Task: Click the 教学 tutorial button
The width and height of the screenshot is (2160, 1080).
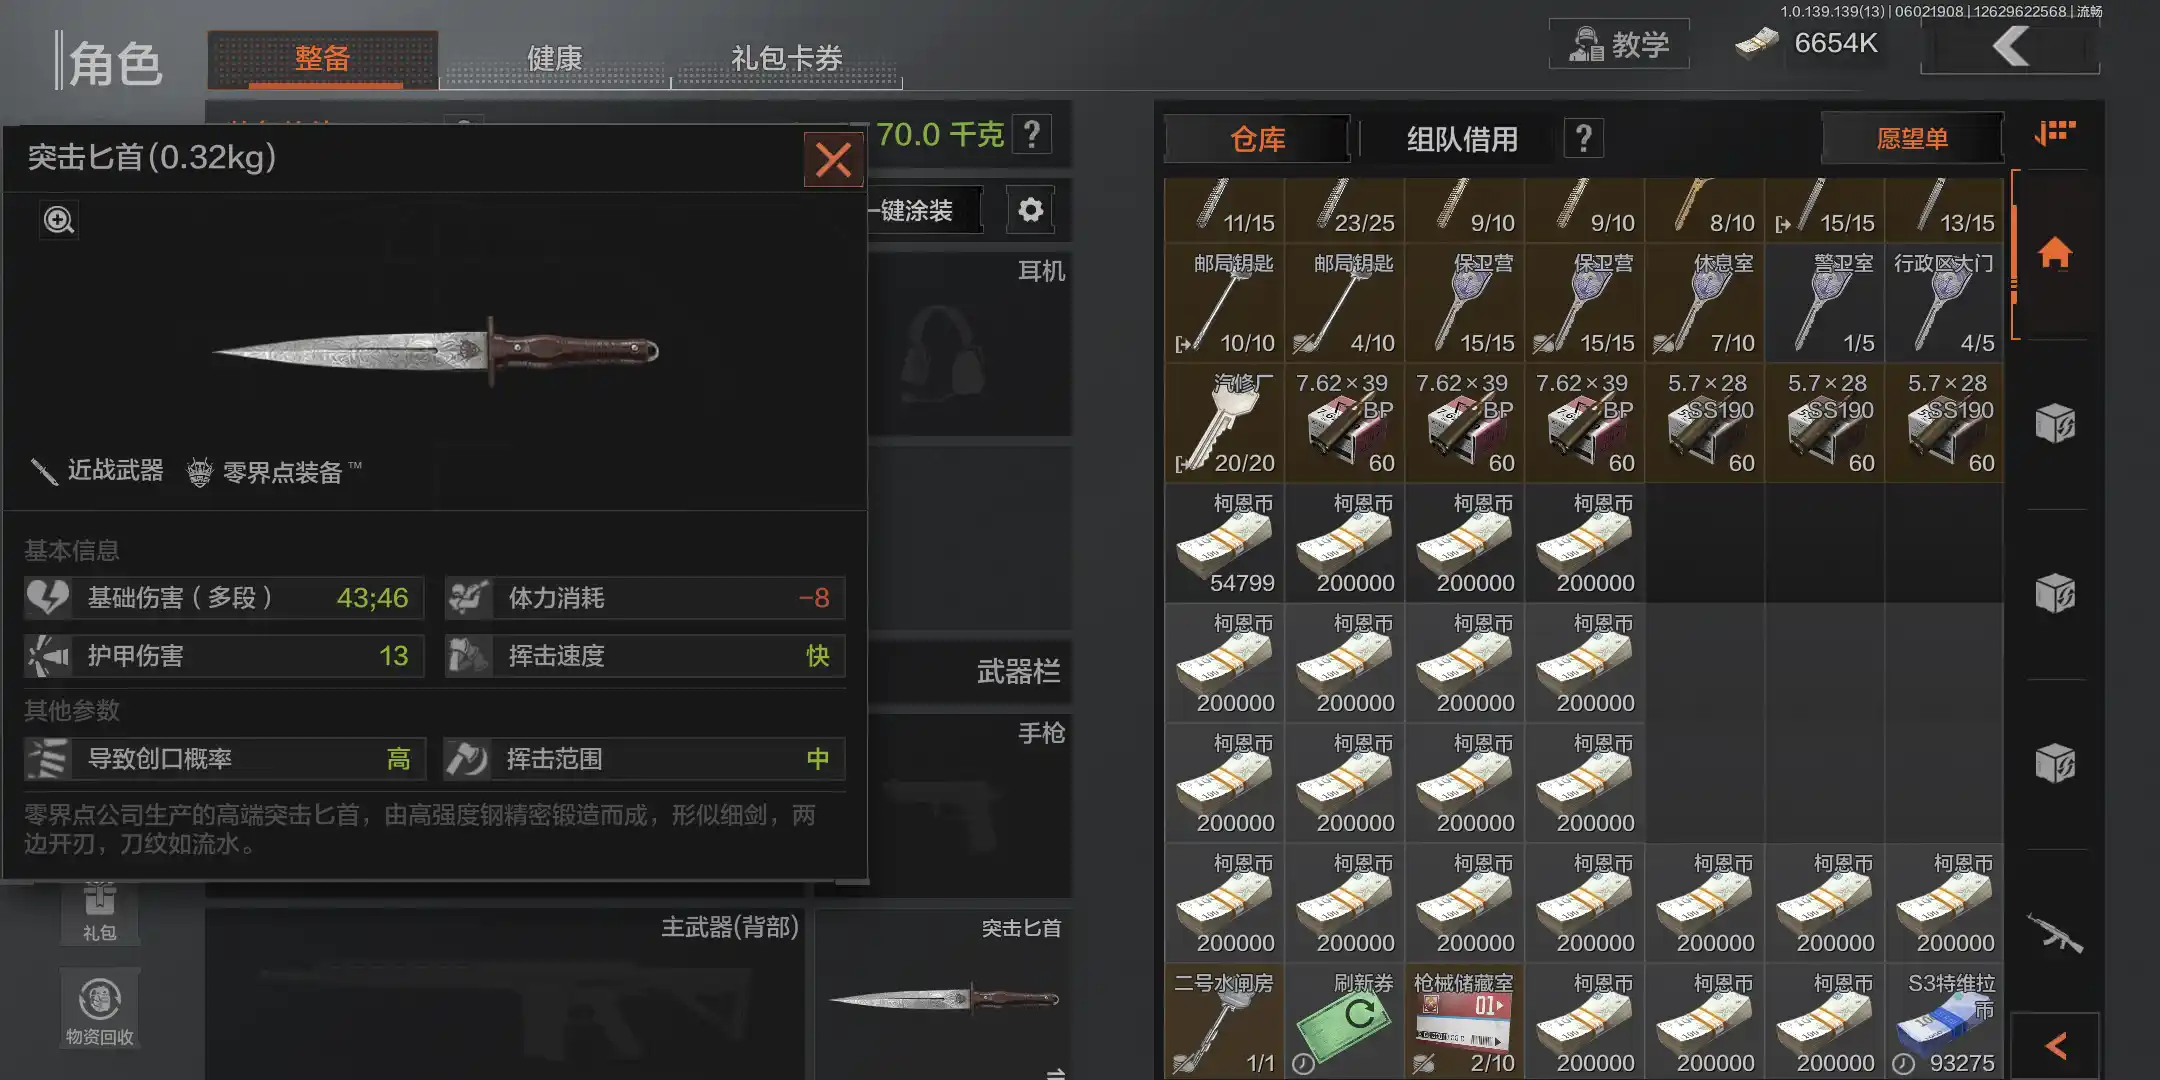Action: [x=1619, y=44]
